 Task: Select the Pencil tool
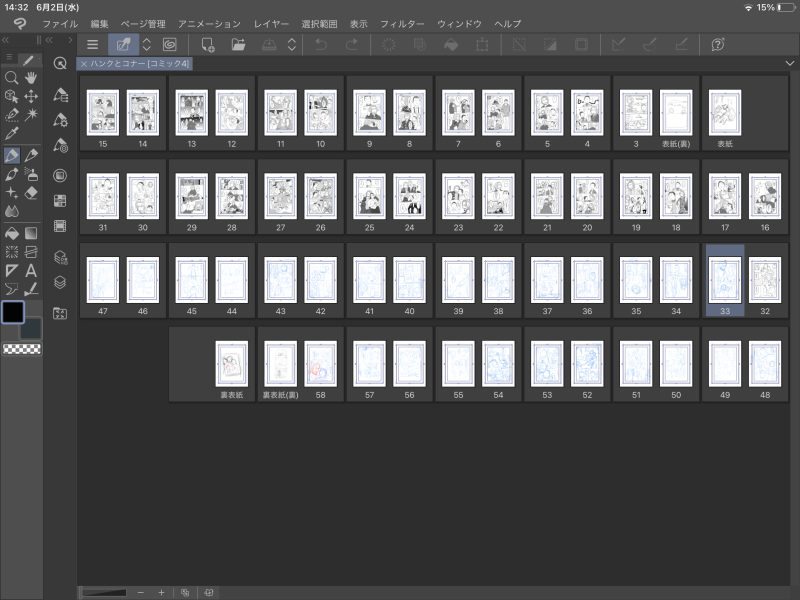point(31,155)
